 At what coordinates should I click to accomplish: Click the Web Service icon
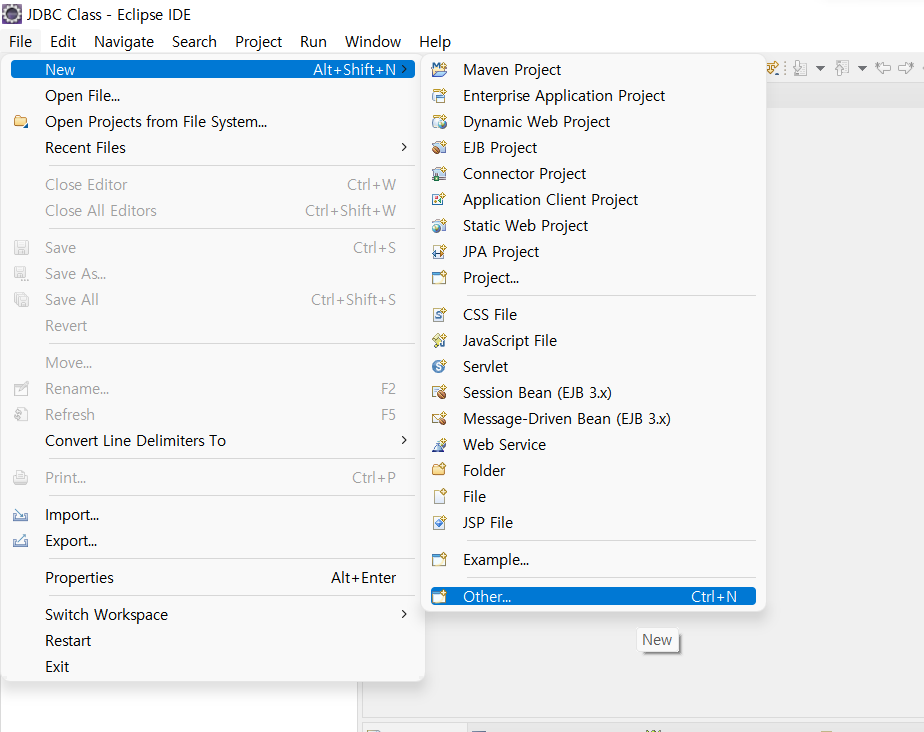(439, 444)
